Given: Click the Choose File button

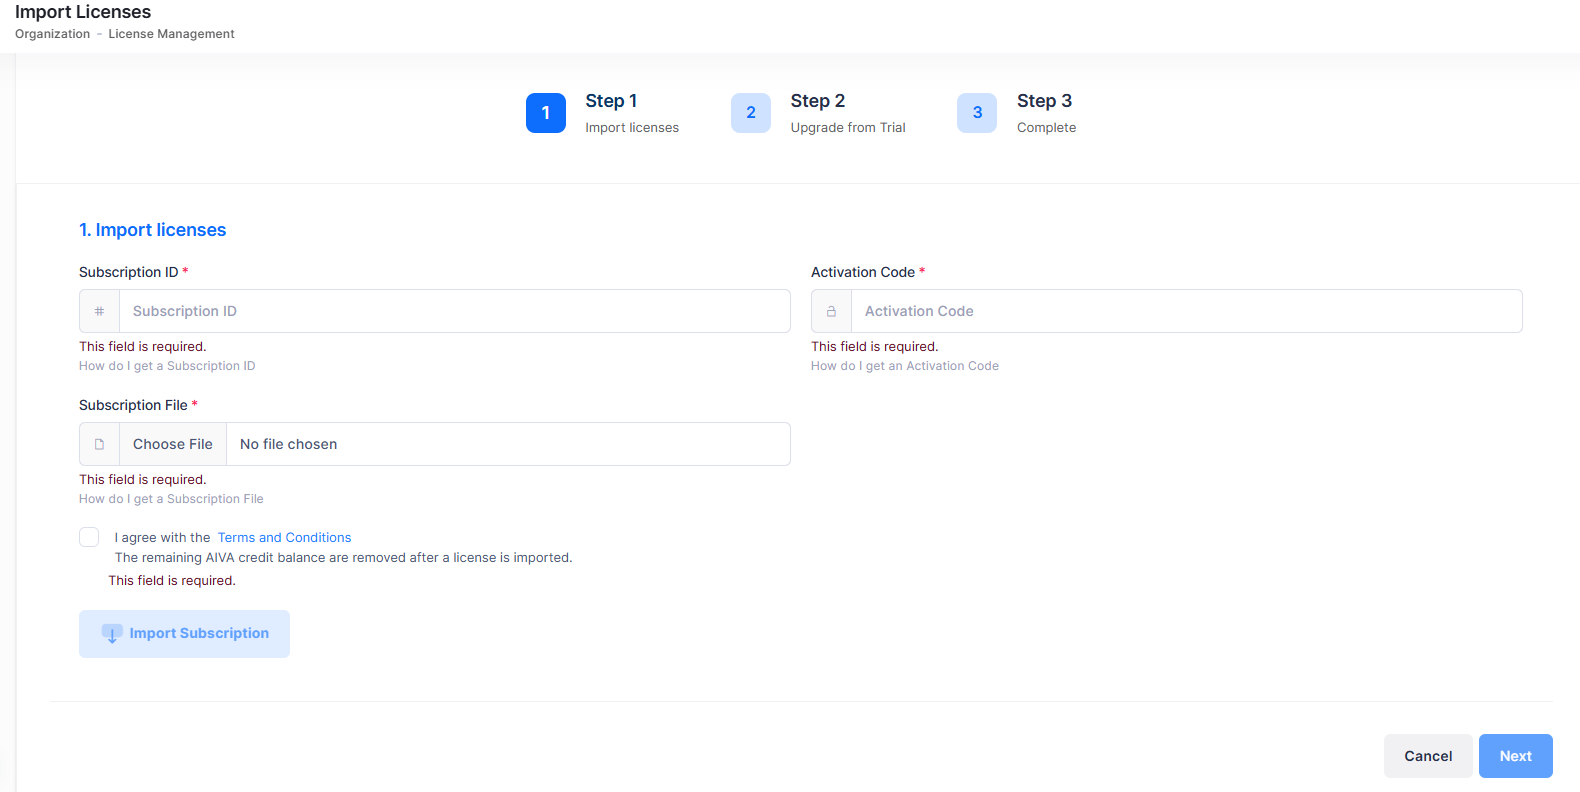Looking at the screenshot, I should [x=173, y=444].
